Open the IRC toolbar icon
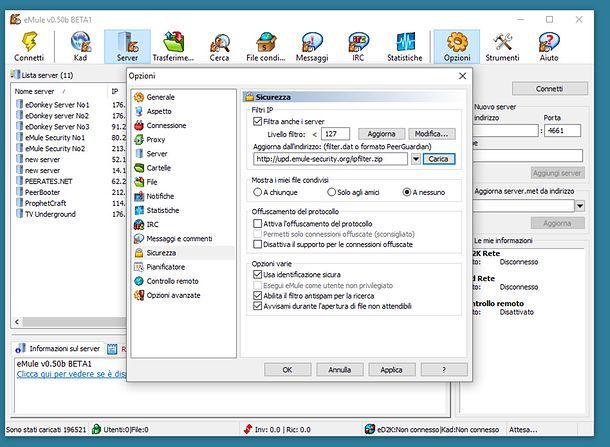This screenshot has width=610, height=447. (x=358, y=47)
